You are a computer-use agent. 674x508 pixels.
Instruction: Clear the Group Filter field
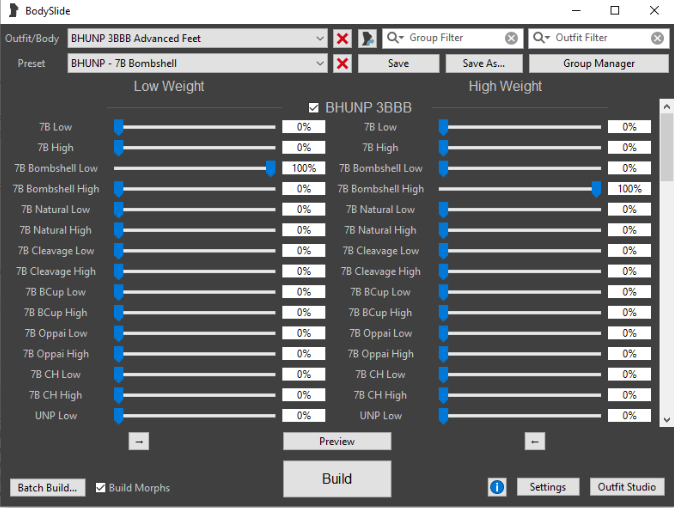(x=511, y=38)
